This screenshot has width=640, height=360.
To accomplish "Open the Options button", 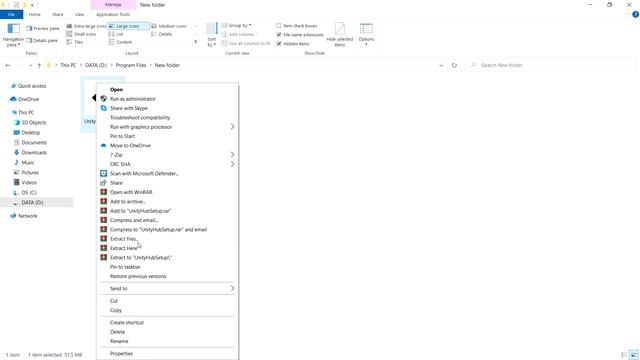I will pyautogui.click(x=366, y=34).
